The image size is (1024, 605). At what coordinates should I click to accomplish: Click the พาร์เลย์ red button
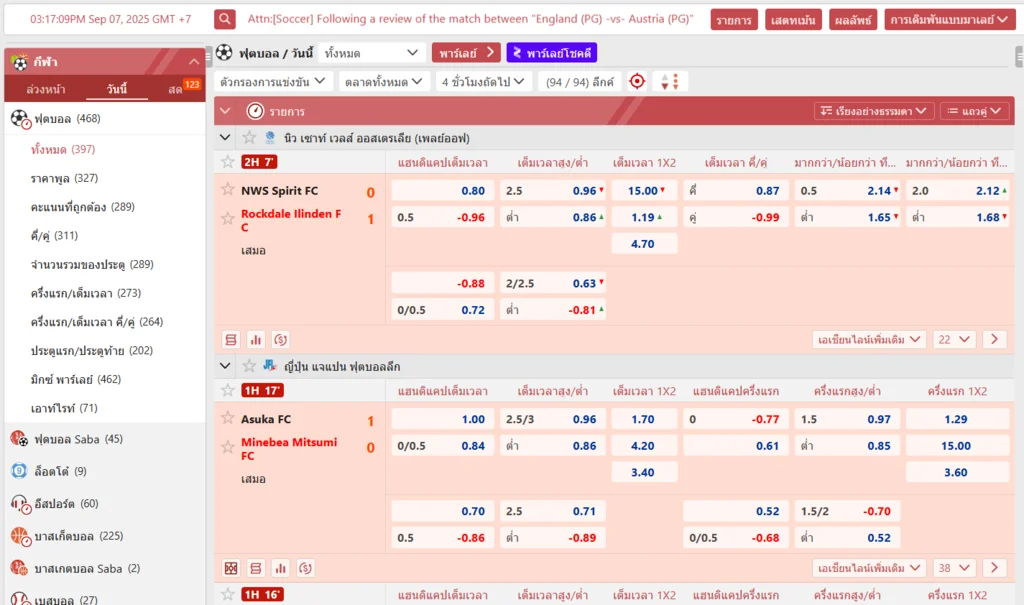(x=466, y=52)
